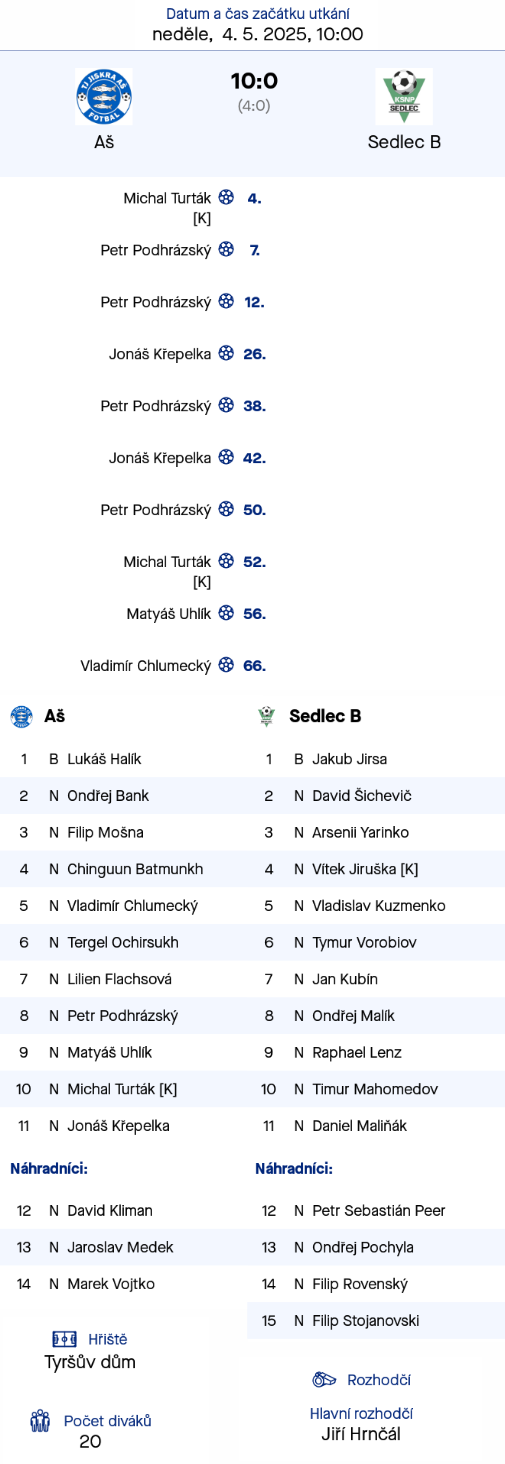Click the pitch icon next to Hřiště

pos(65,1339)
